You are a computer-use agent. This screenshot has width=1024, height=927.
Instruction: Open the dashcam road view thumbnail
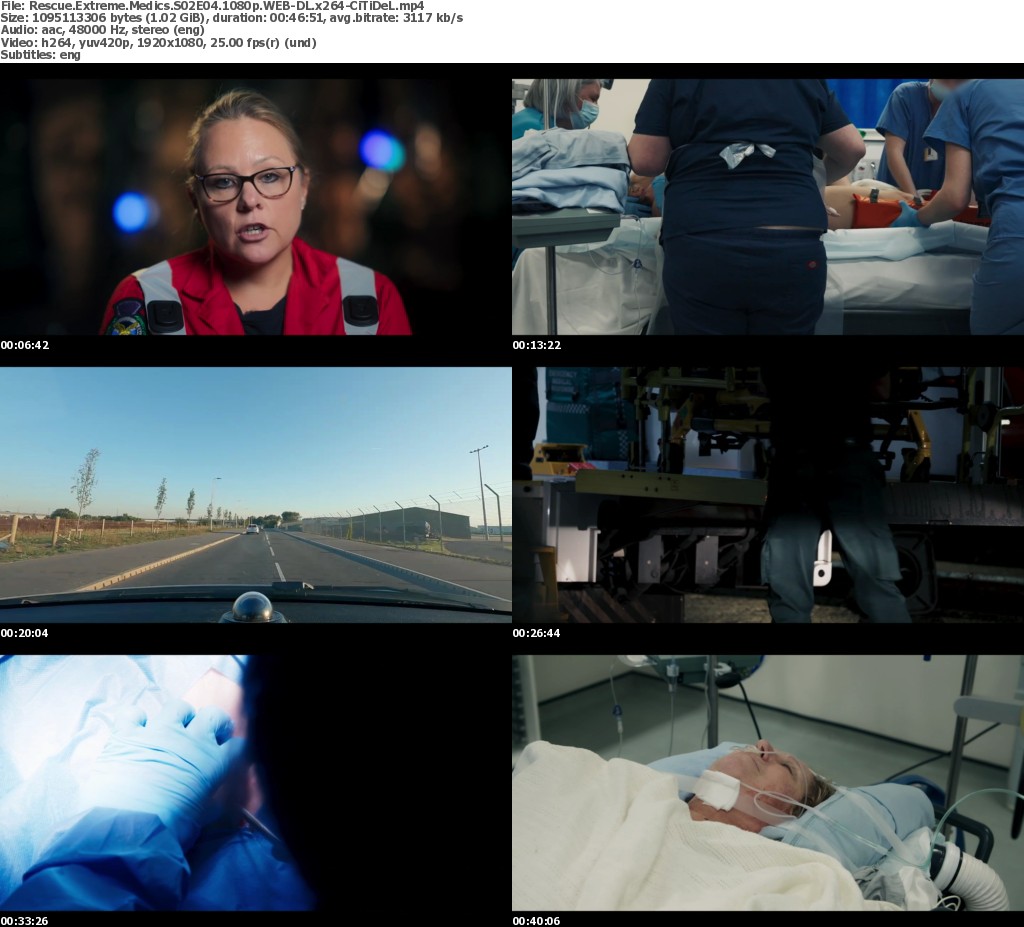(x=256, y=495)
